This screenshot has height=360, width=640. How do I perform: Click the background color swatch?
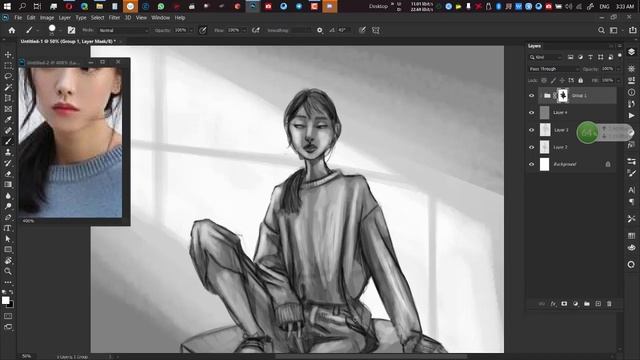pyautogui.click(x=11, y=305)
